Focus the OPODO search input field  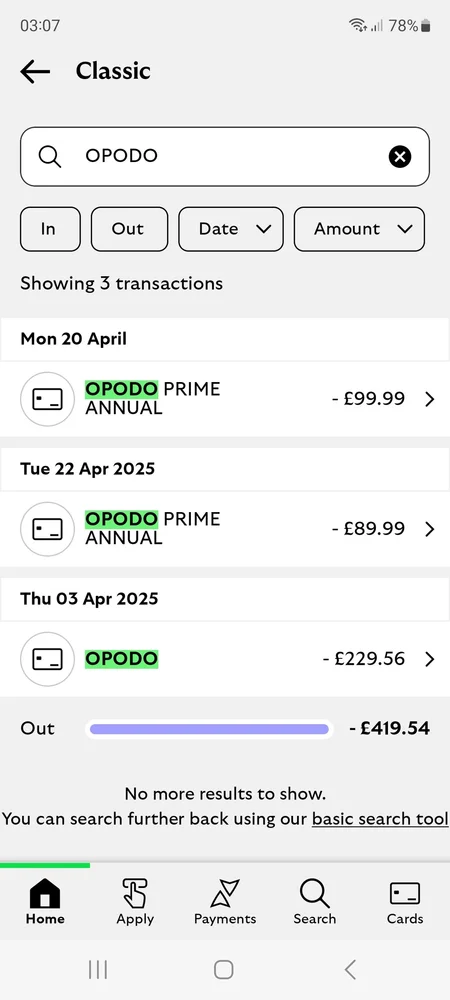[x=225, y=156]
